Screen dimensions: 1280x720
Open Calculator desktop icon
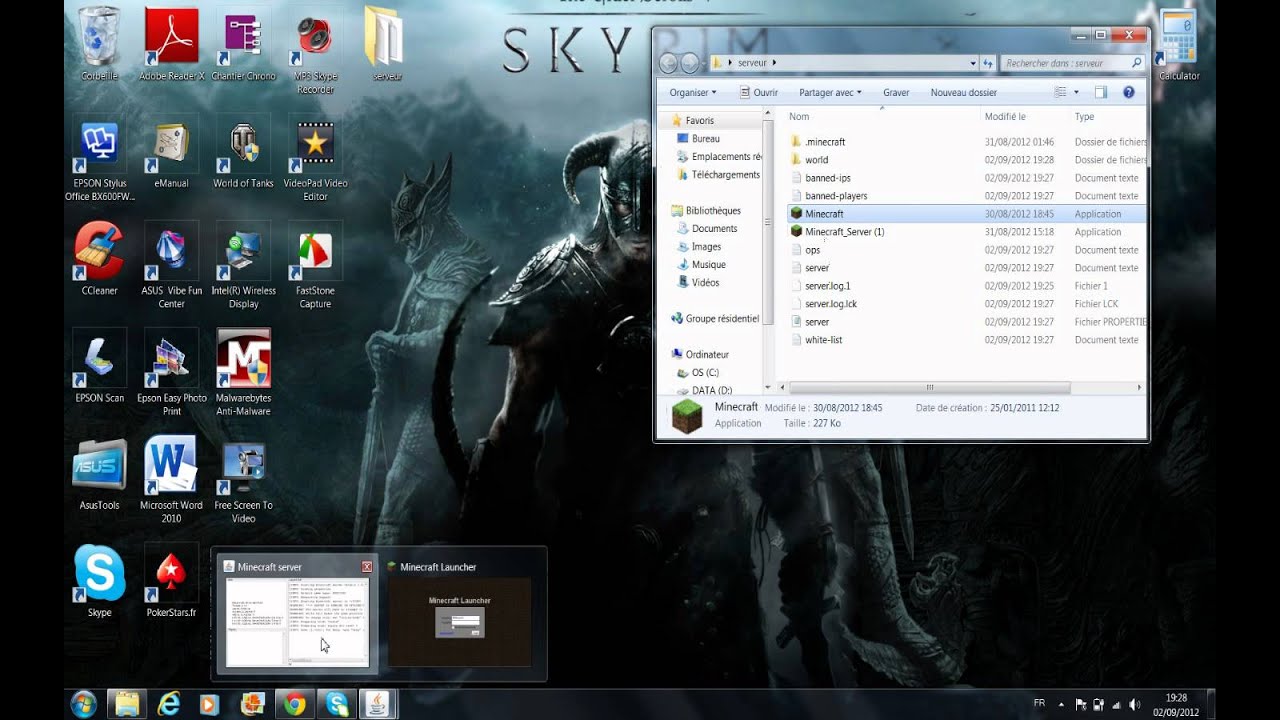click(x=1179, y=45)
